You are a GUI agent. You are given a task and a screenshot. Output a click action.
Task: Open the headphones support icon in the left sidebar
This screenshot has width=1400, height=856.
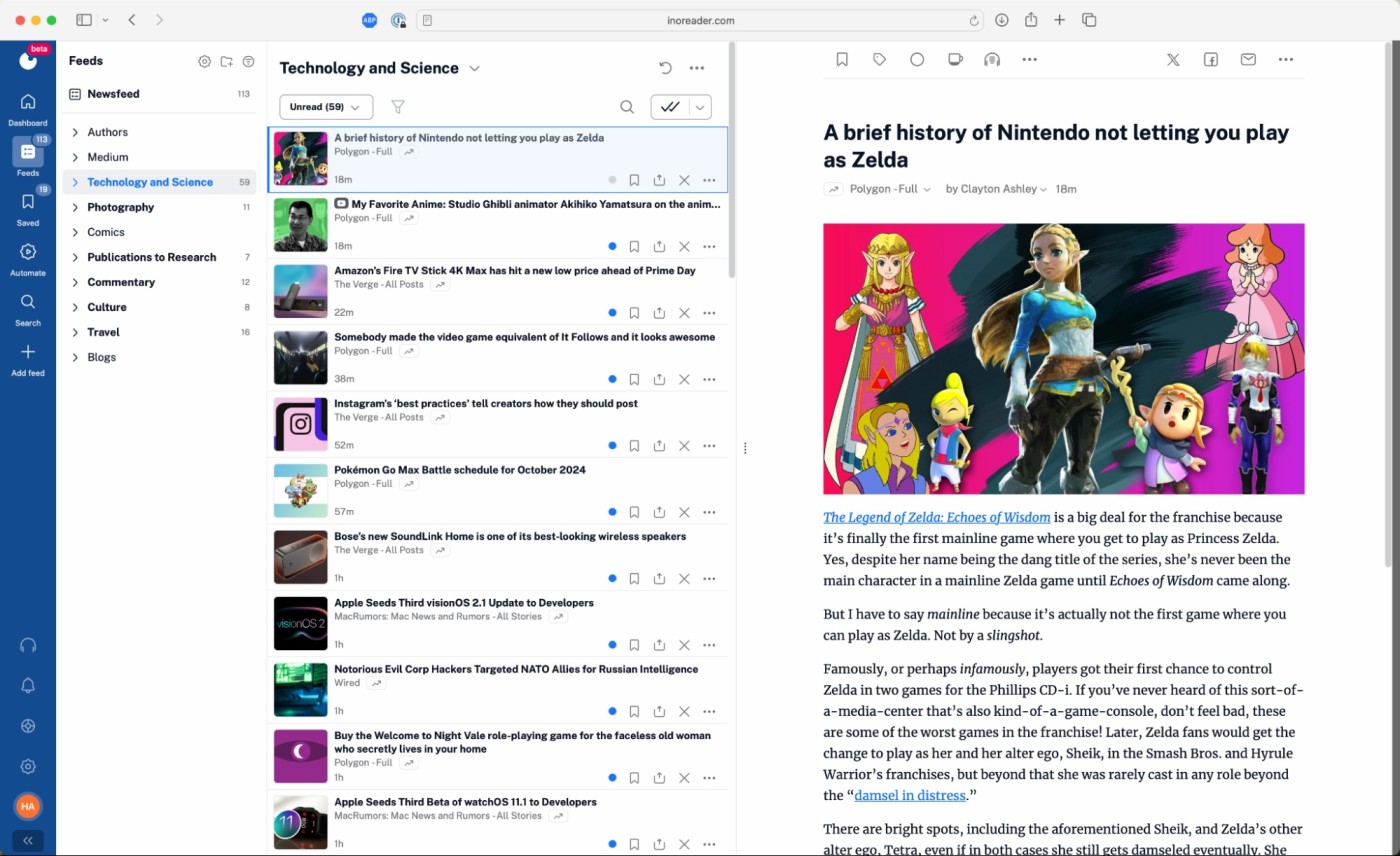[28, 645]
